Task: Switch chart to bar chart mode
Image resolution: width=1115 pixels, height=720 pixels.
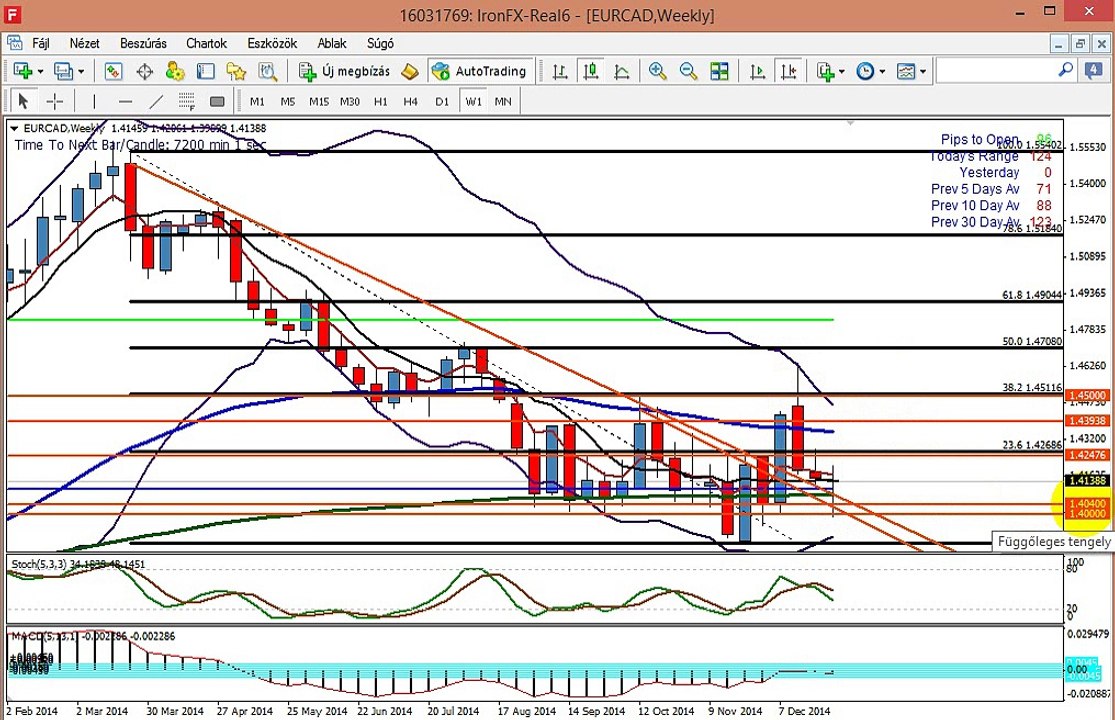Action: [x=560, y=71]
